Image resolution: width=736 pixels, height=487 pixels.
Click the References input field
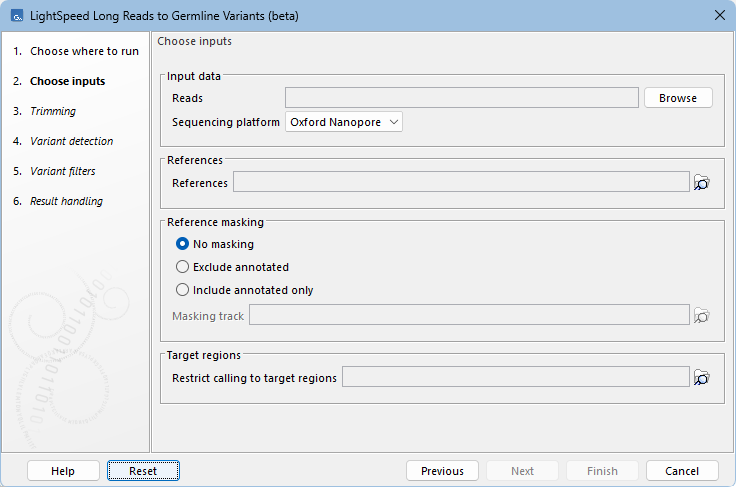(461, 182)
